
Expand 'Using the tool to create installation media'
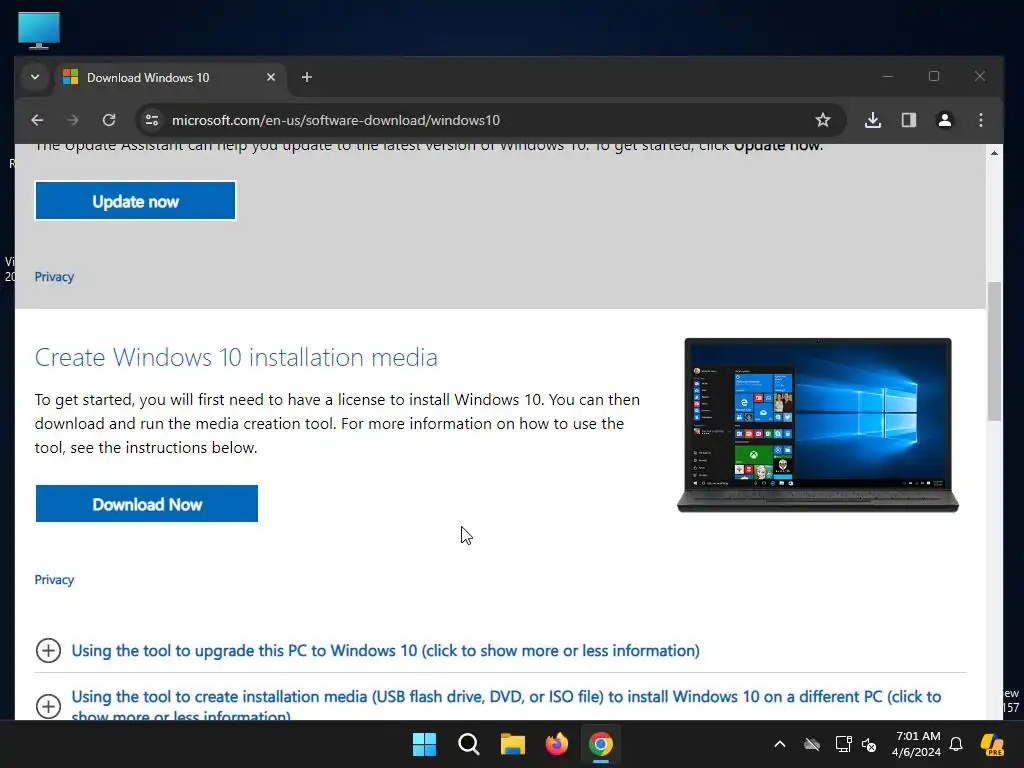click(506, 707)
